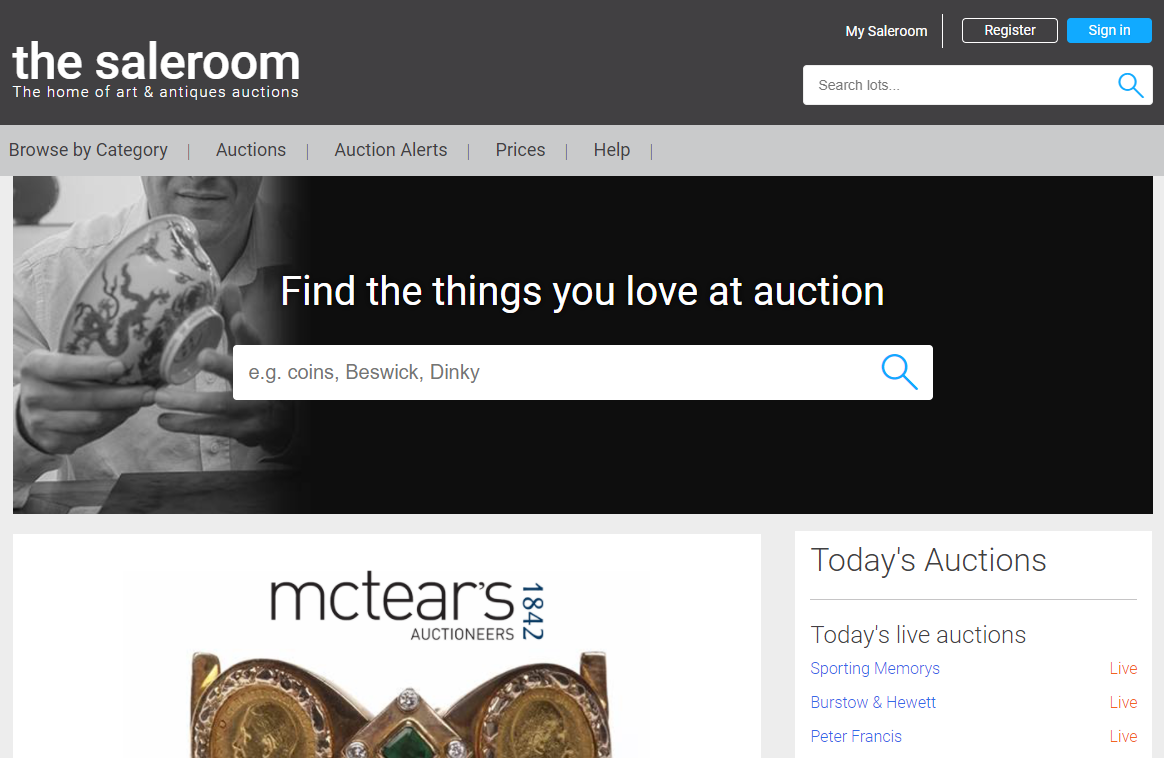Click the hero search magnifying glass icon
This screenshot has height=758, width=1164.
coord(899,372)
